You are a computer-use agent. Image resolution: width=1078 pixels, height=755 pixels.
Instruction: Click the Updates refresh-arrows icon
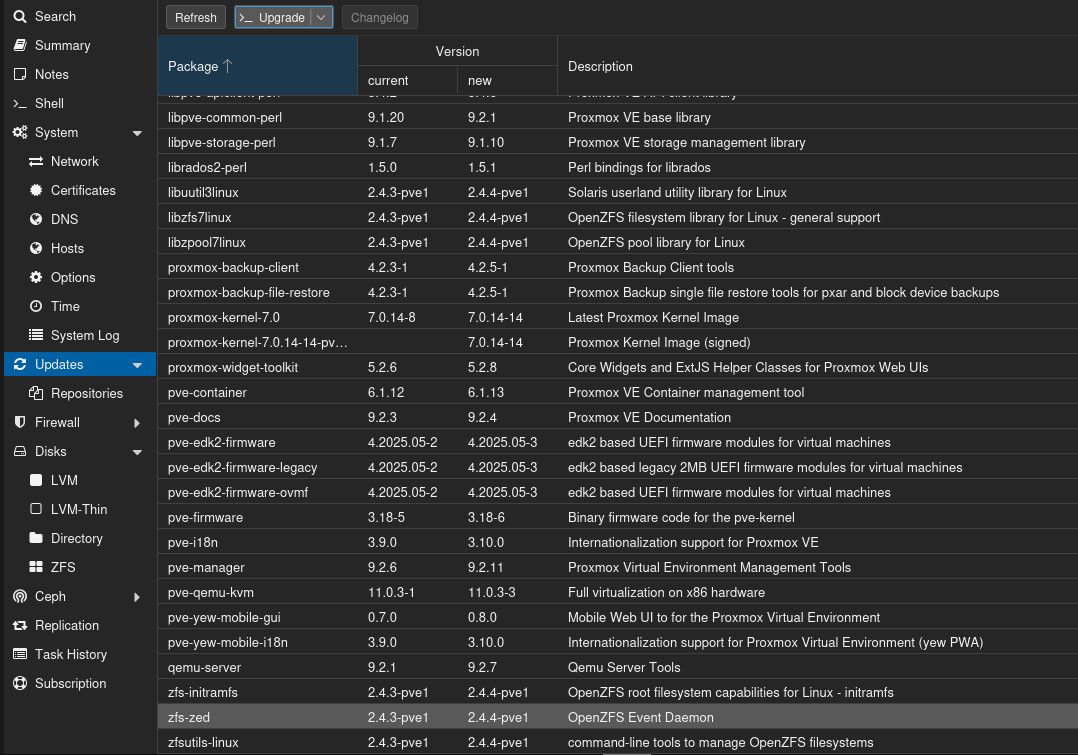(20, 364)
